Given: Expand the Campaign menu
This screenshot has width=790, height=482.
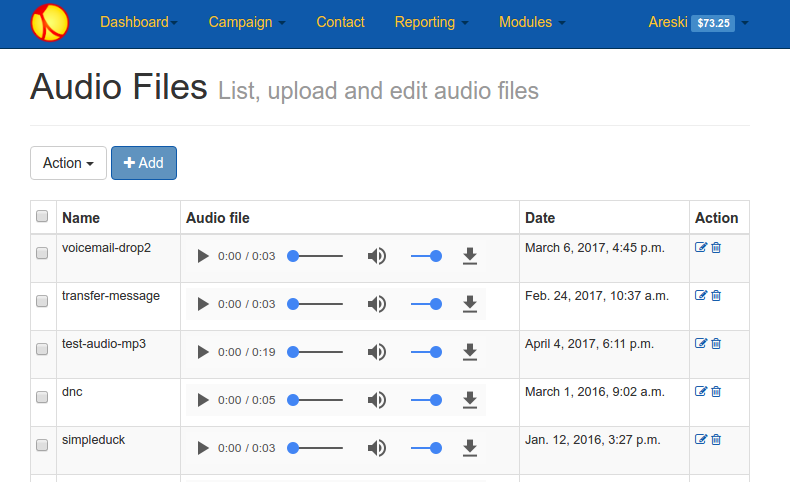Looking at the screenshot, I should click(247, 22).
